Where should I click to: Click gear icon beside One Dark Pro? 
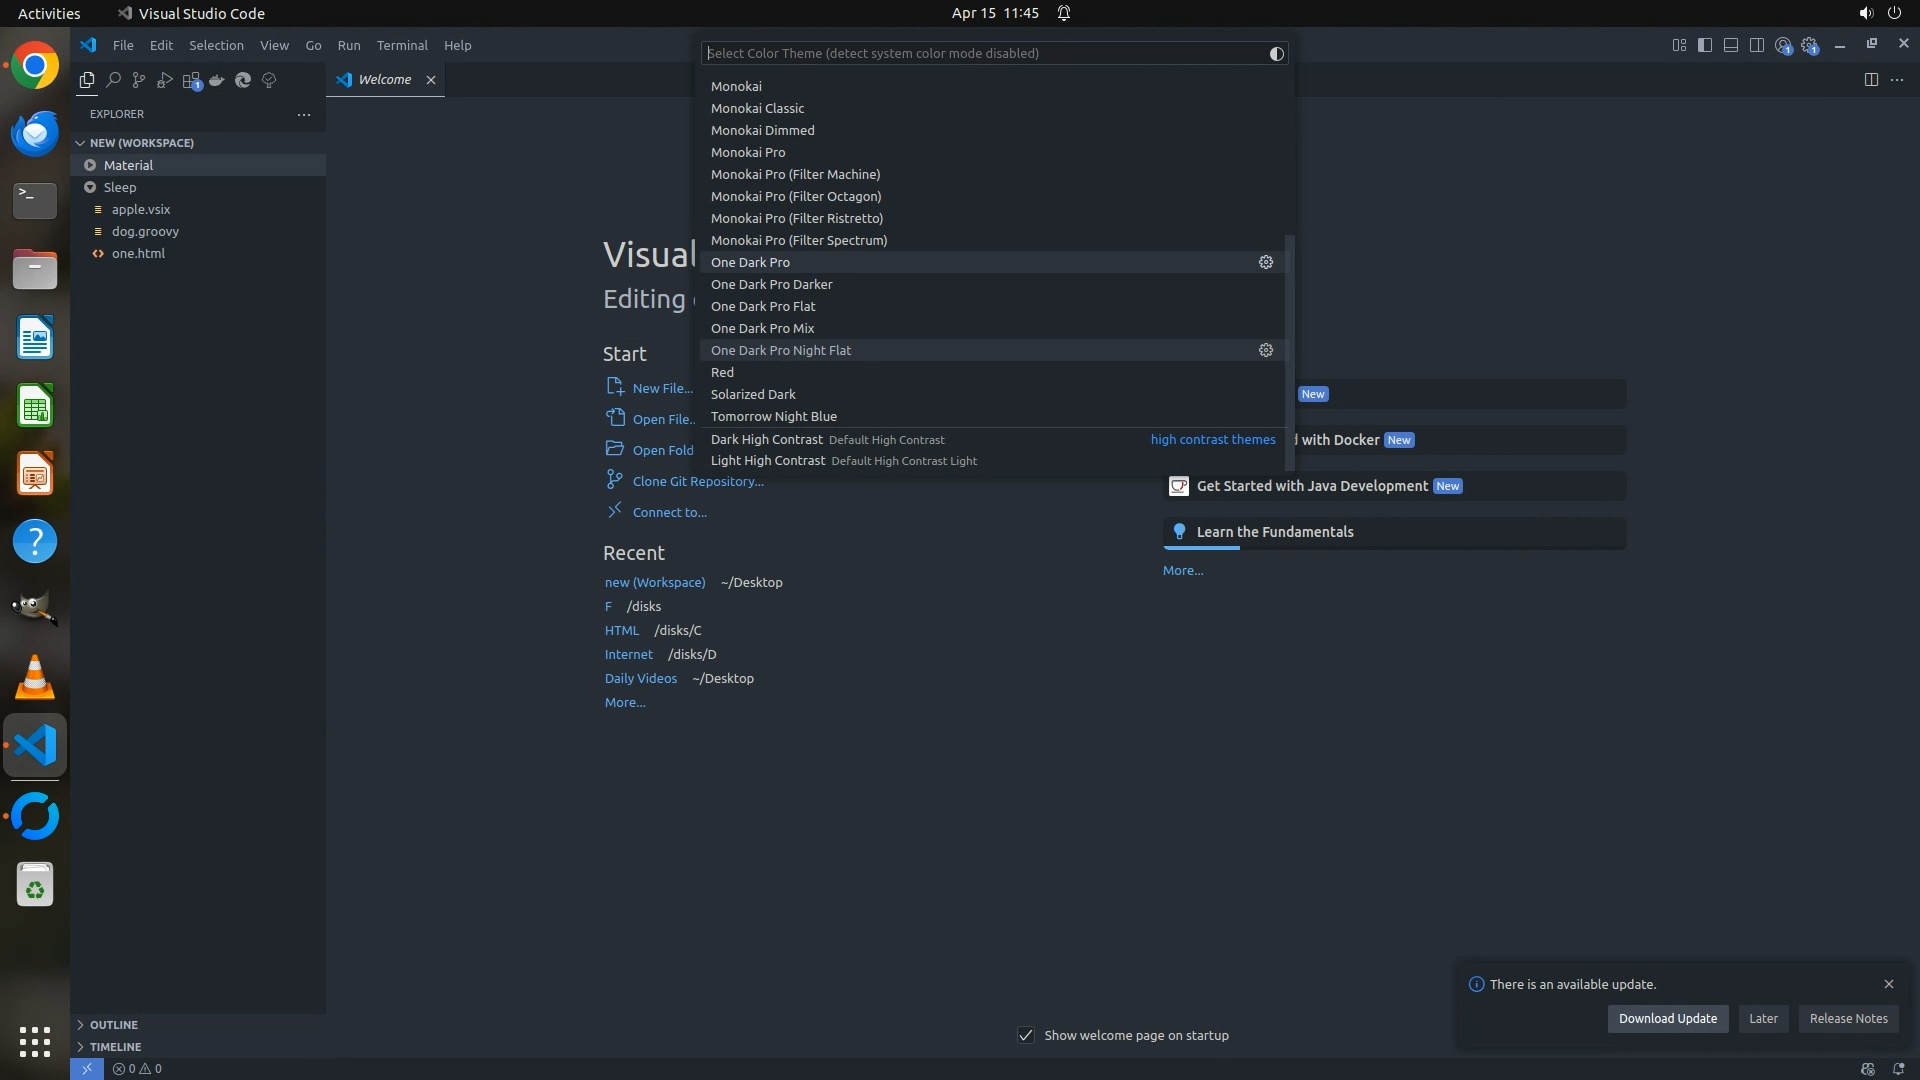1265,262
